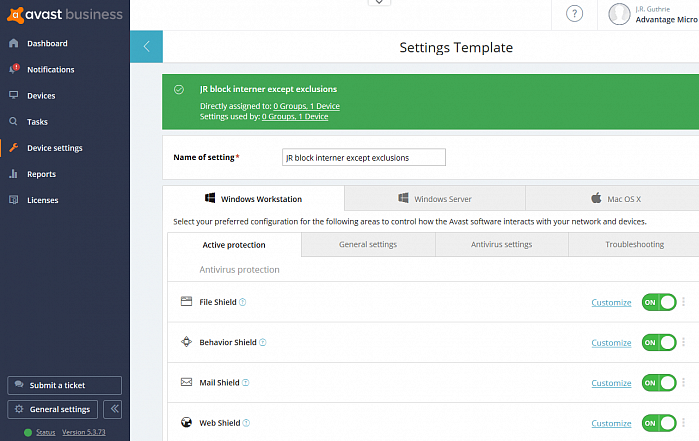
Task: Open File Shield more options menu
Action: (x=685, y=302)
